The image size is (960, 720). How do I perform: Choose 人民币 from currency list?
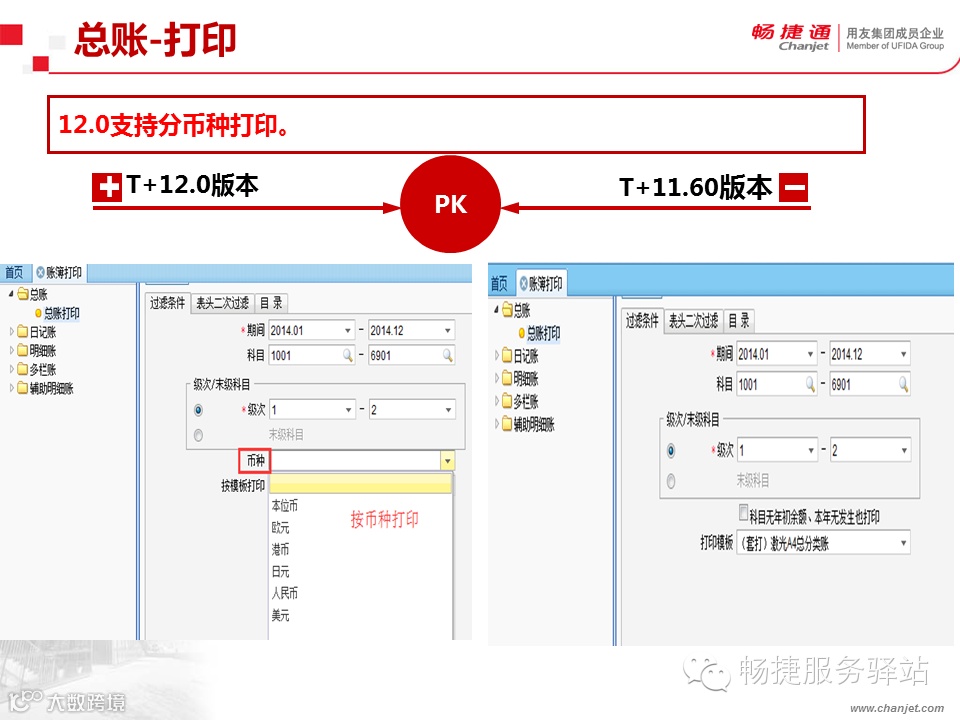[x=285, y=593]
